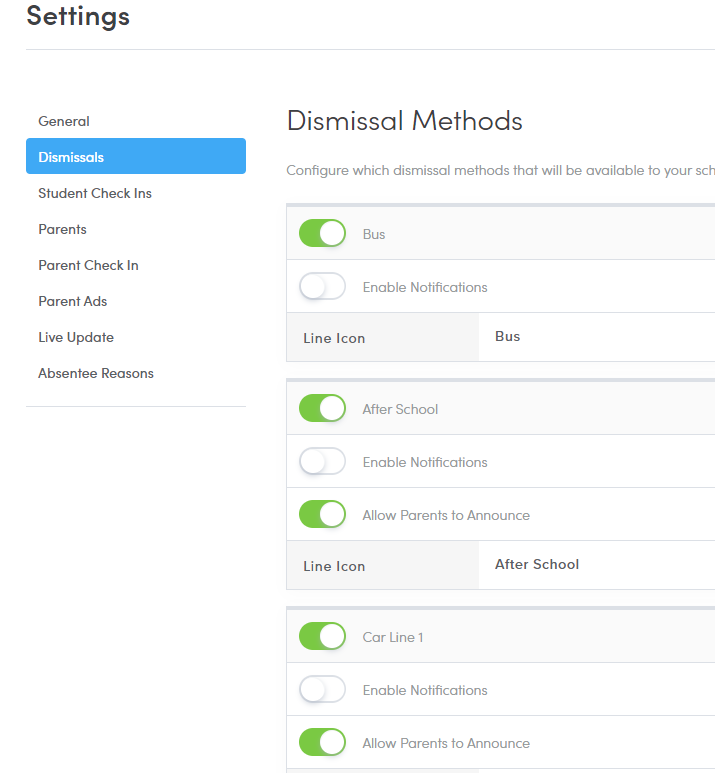The width and height of the screenshot is (715, 773).
Task: Open the Bus Line Icon selector
Action: (596, 337)
